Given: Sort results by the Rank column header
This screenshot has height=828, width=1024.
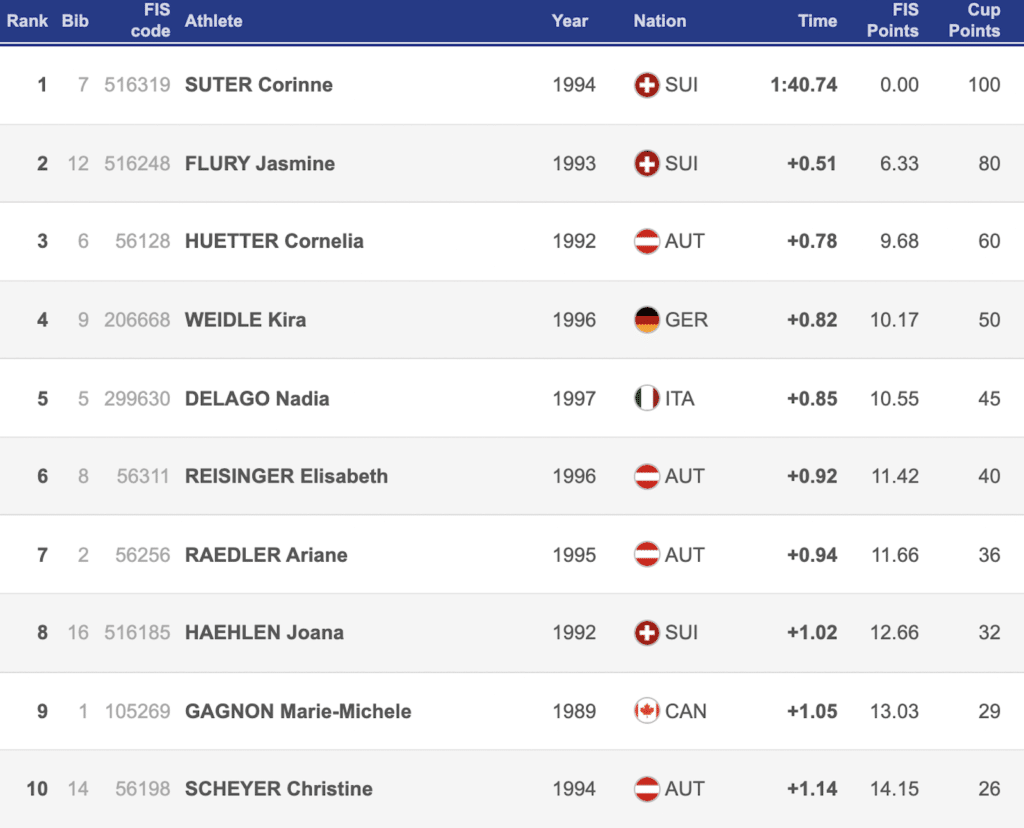Looking at the screenshot, I should 28,21.
